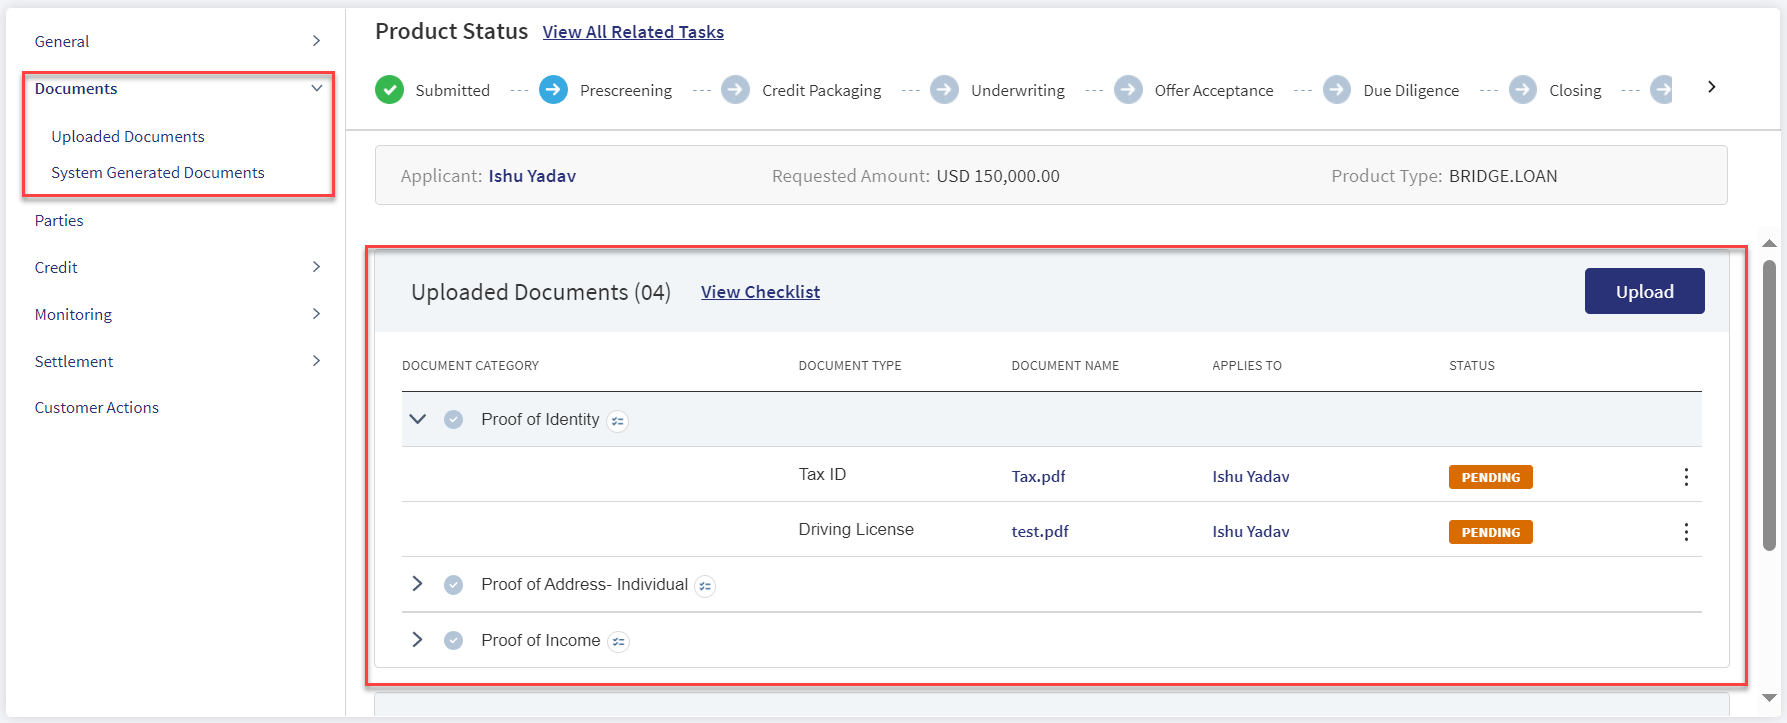Screen dimensions: 1787x723
Task: Open the Parties sidebar item
Action: pyautogui.click(x=59, y=220)
